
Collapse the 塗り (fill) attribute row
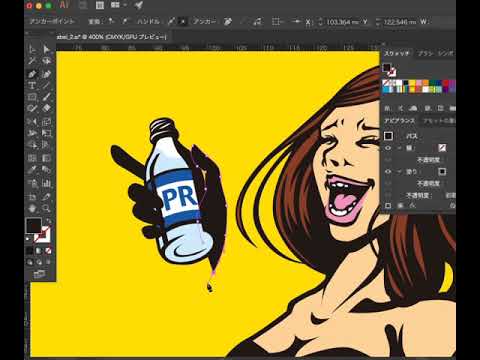coord(399,171)
